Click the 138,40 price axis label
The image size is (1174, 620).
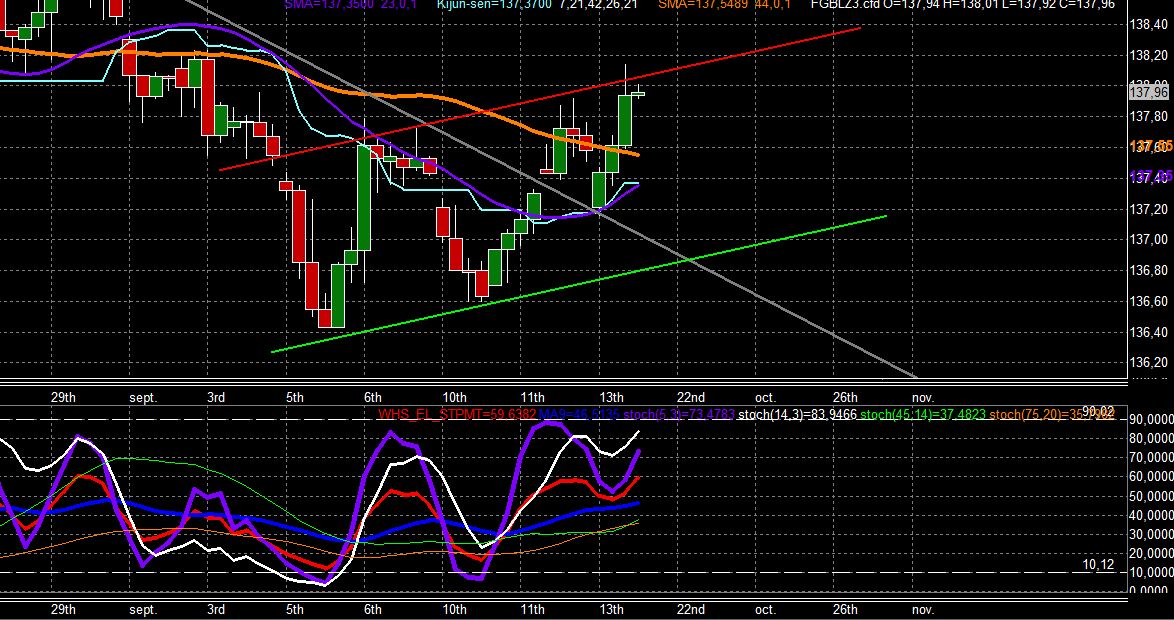[1148, 25]
